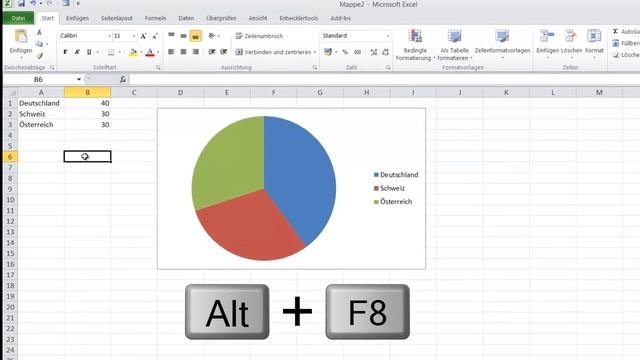This screenshot has height=360, width=640.
Task: Open fill color dropdown arrow
Action: (141, 52)
